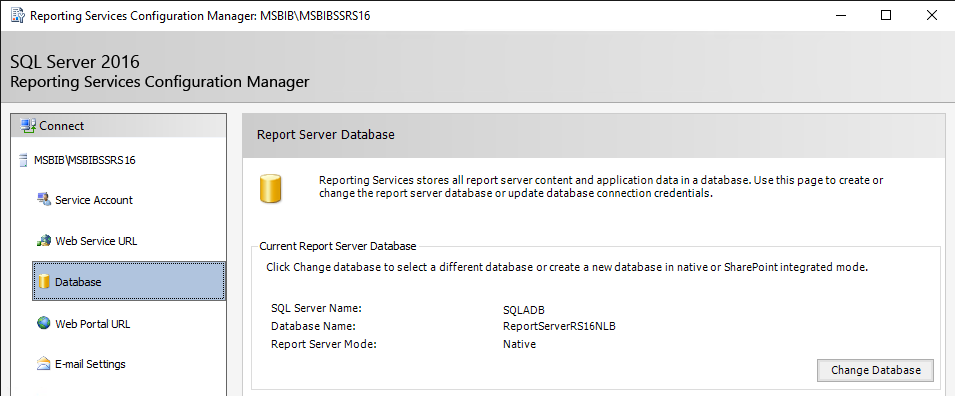Click the Connect button at sidebar top
Screen dimensions: 955x396
[x=119, y=126]
